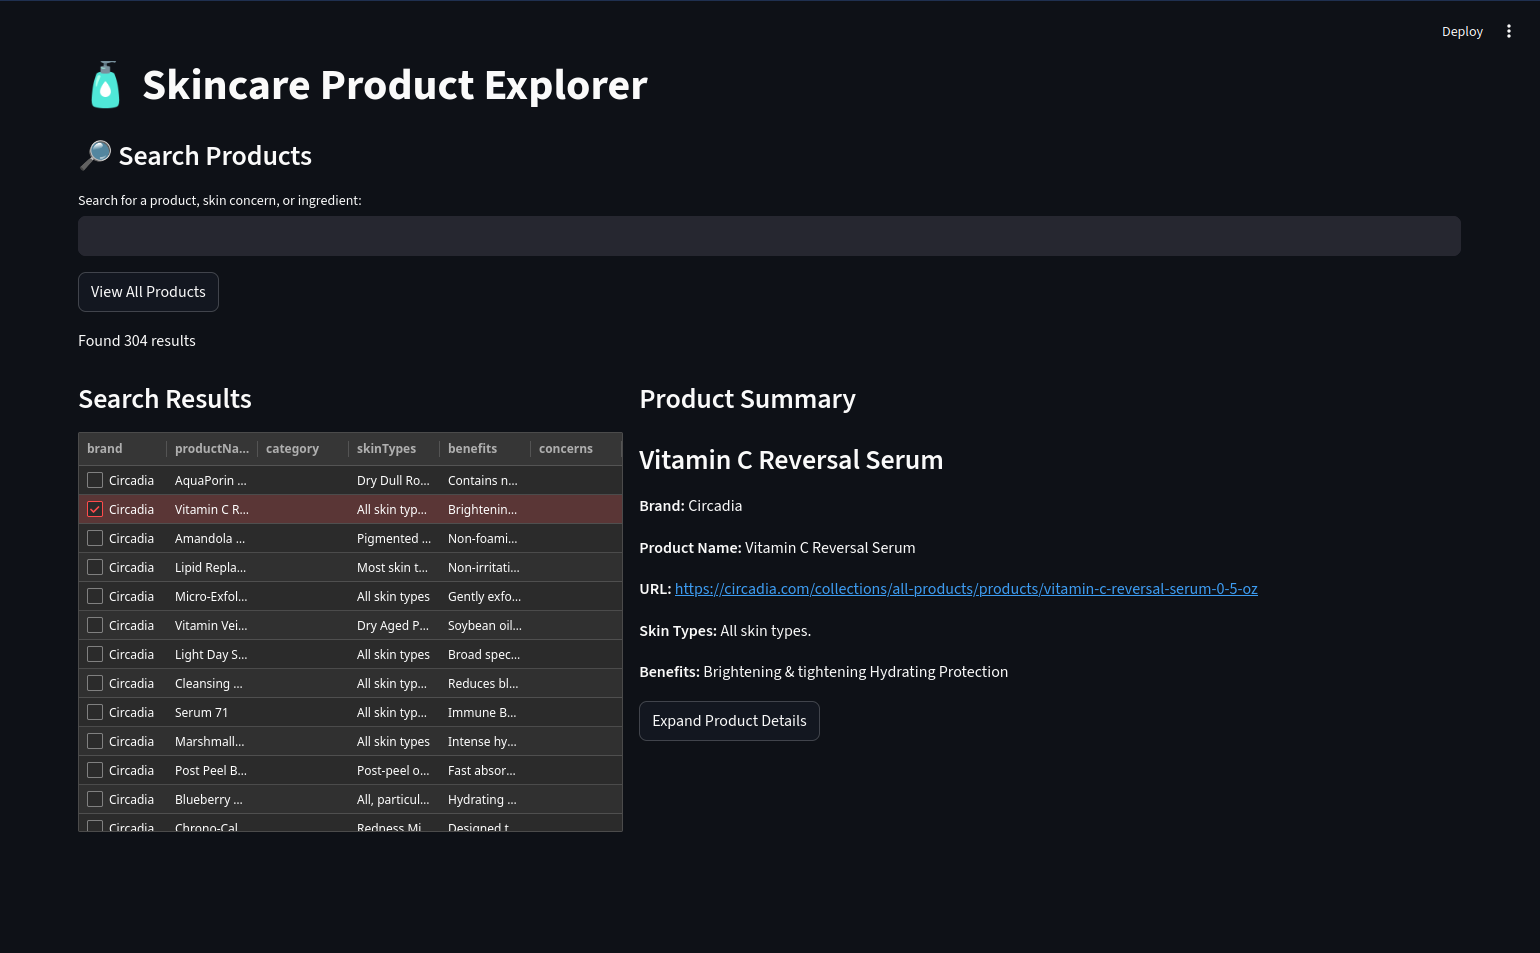The image size is (1540, 953).
Task: Check the Serum 71 row checkbox
Action: tap(95, 712)
